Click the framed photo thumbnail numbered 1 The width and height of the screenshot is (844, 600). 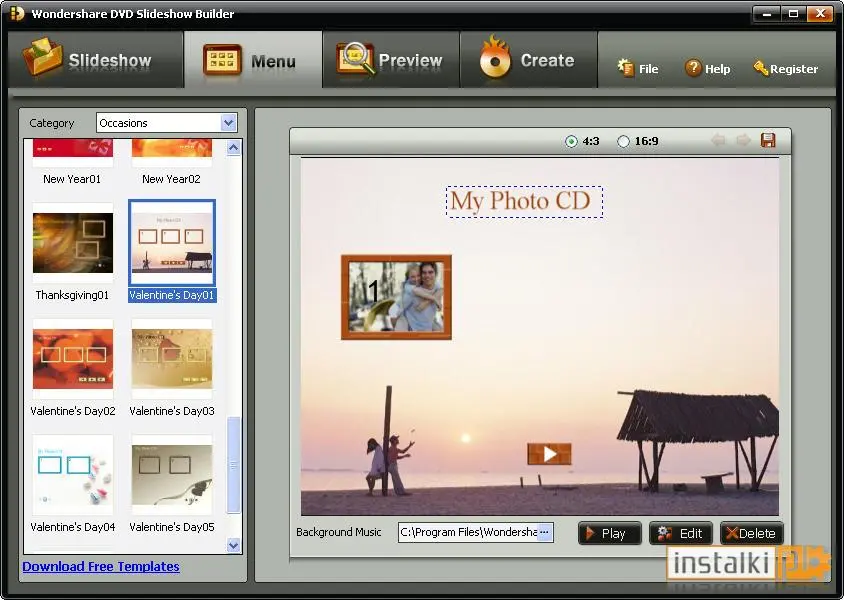(x=396, y=297)
